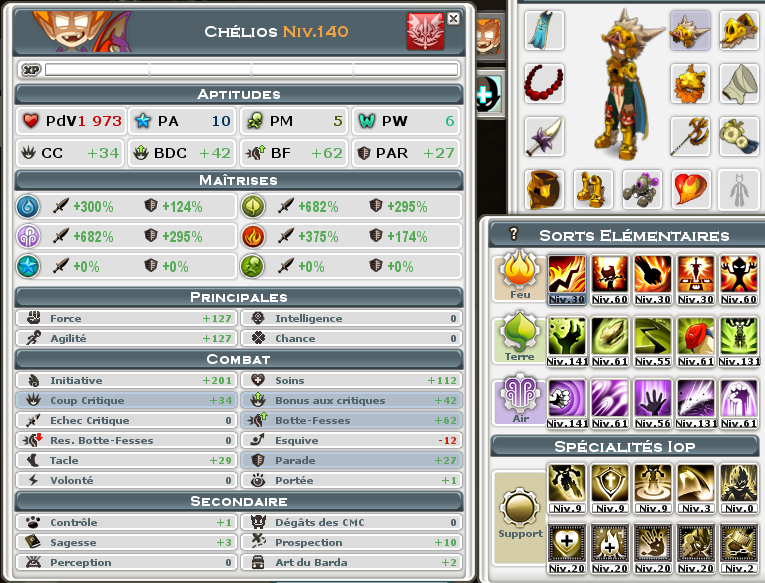The height and width of the screenshot is (583, 765).
Task: Select the blue cape equipment slot
Action: point(544,30)
